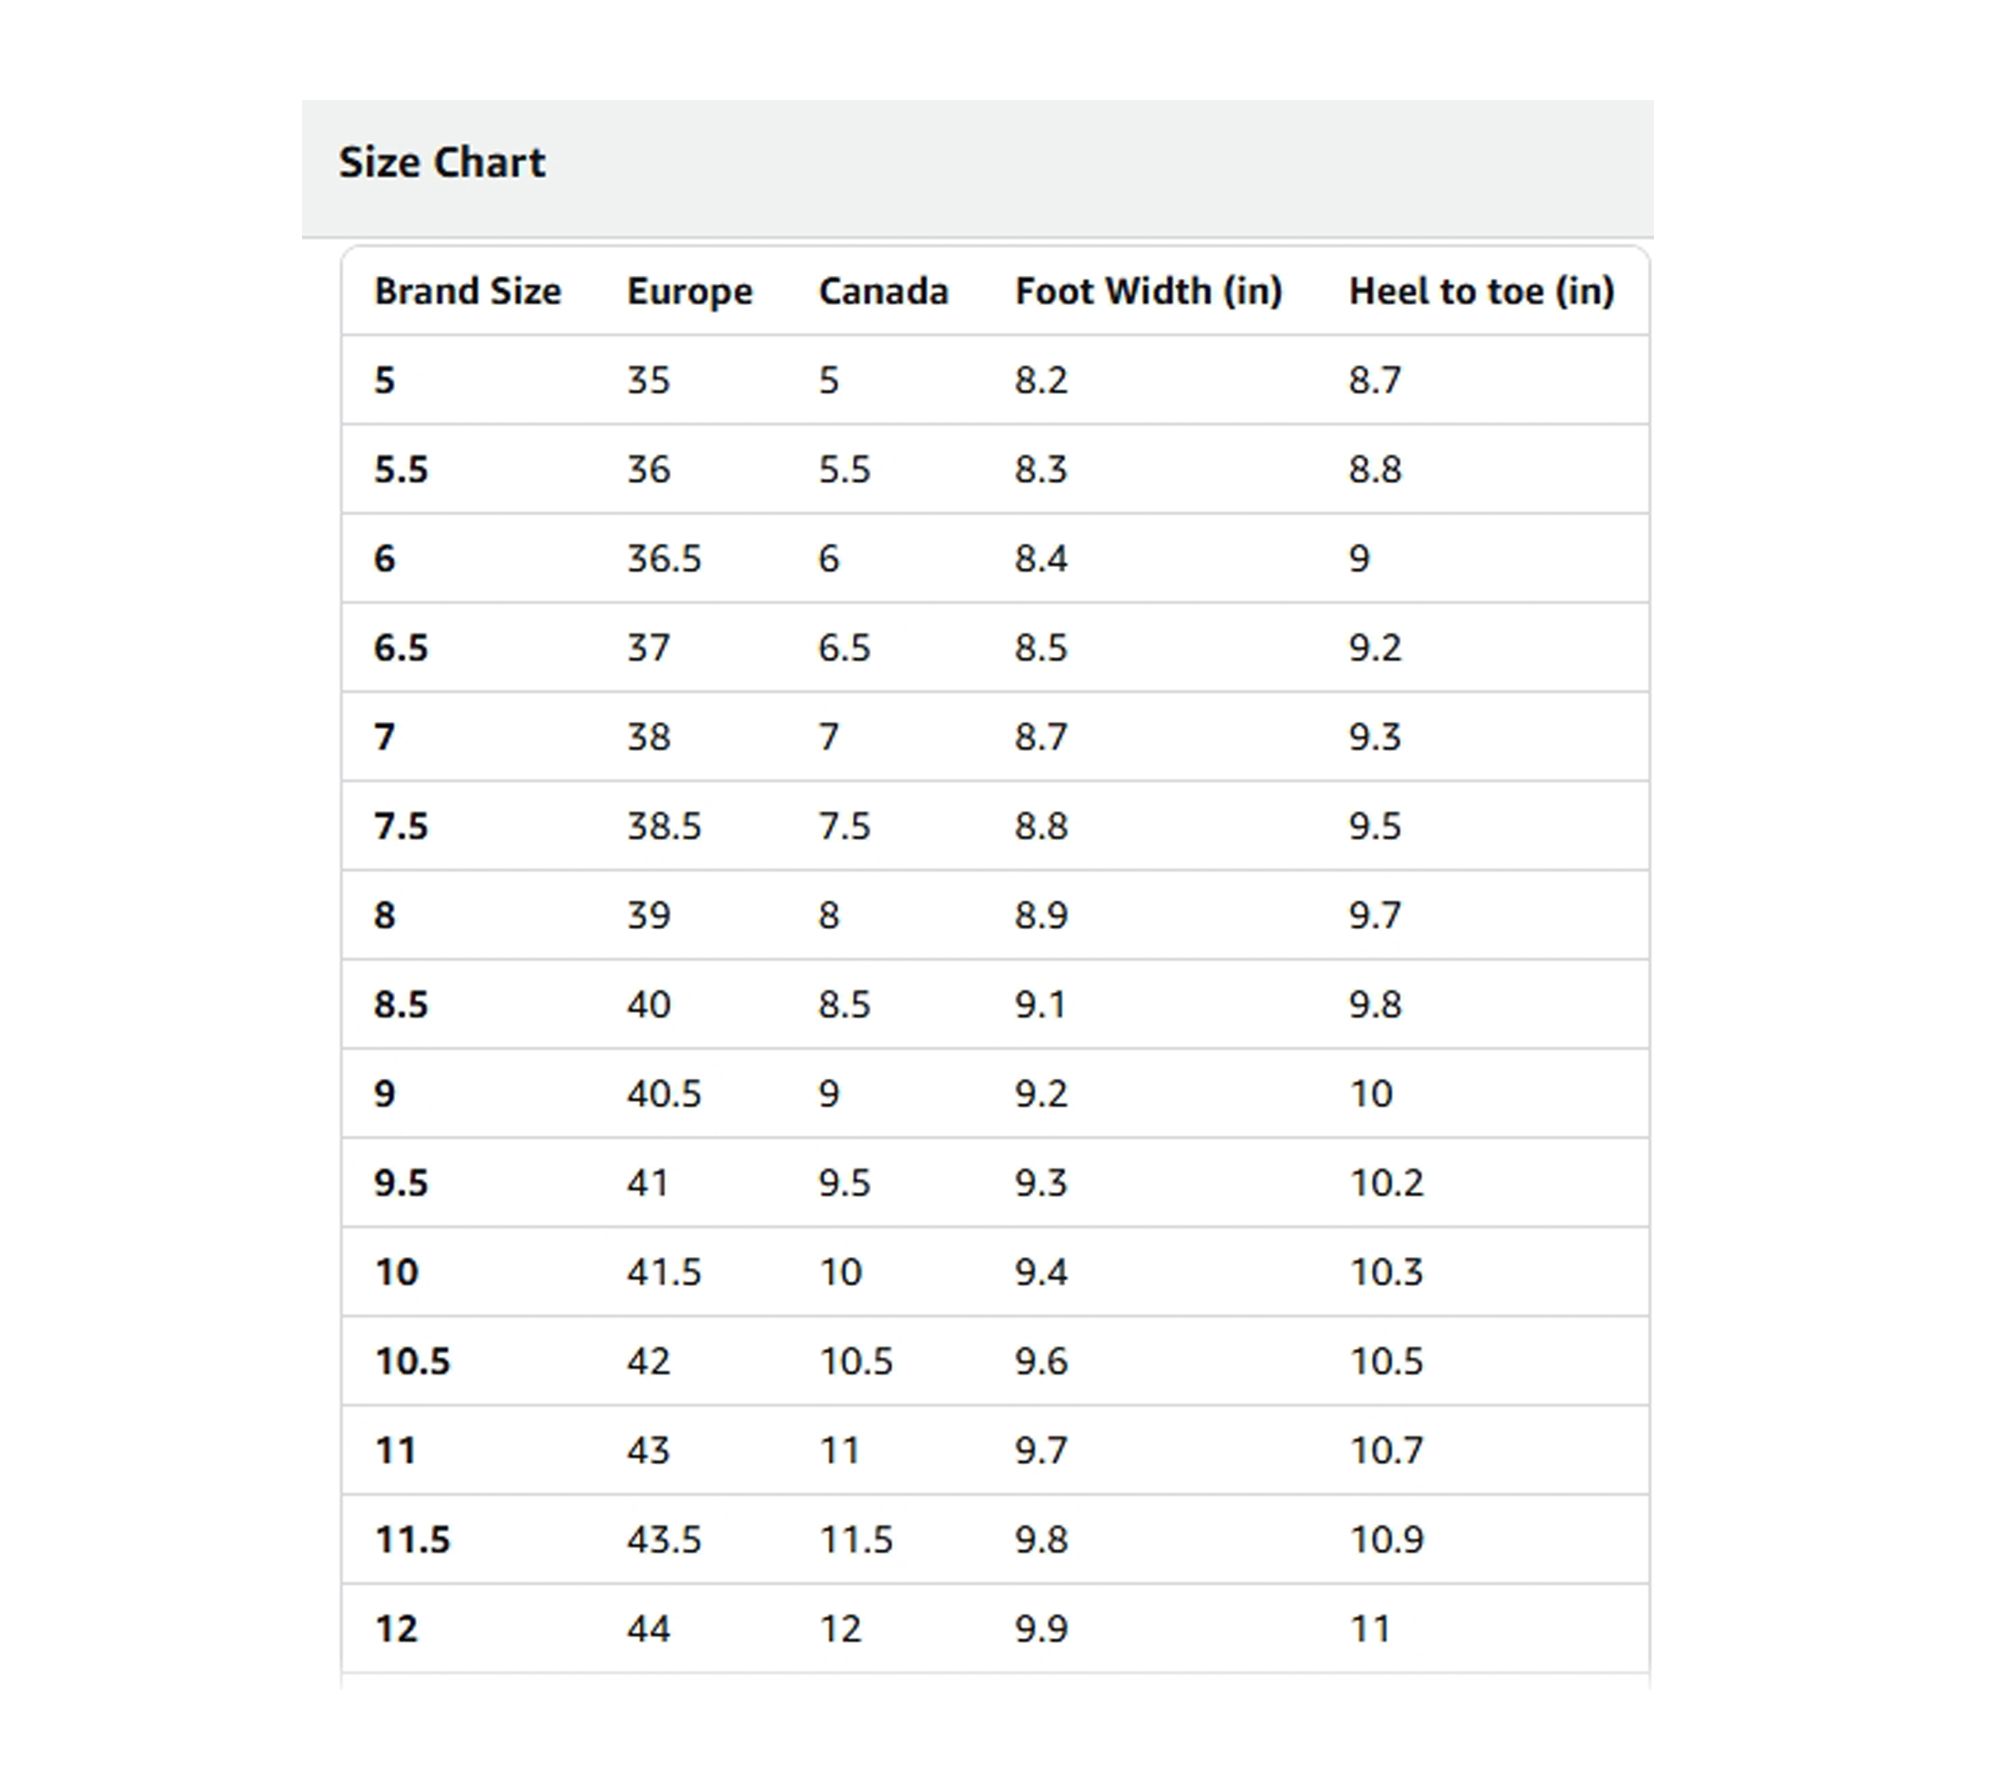Click the Europe size 40.5 cell
This screenshot has width=2000, height=1778.
pyautogui.click(x=664, y=1093)
